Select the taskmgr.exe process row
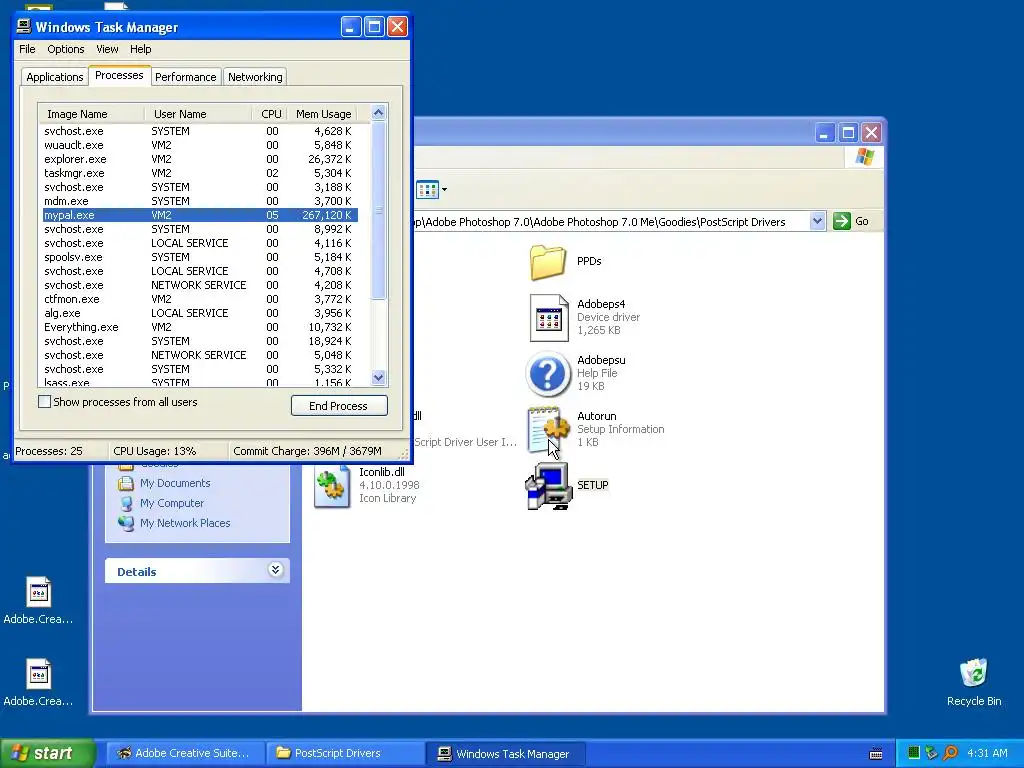The image size is (1024, 768). coord(200,173)
